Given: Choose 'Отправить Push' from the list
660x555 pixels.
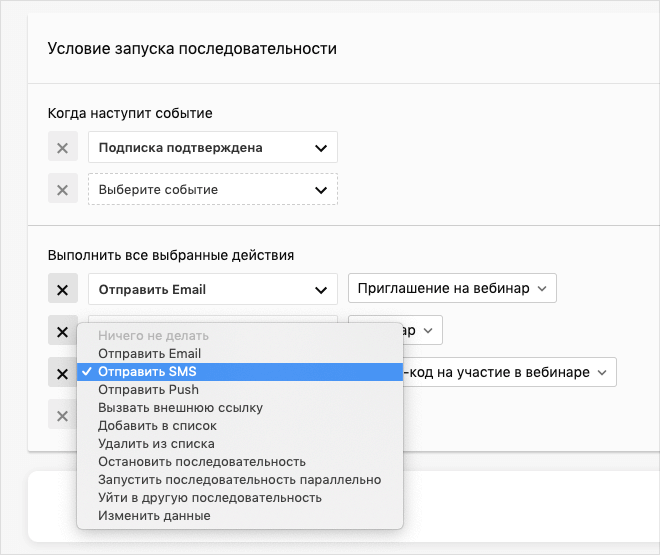Looking at the screenshot, I should (x=240, y=390).
